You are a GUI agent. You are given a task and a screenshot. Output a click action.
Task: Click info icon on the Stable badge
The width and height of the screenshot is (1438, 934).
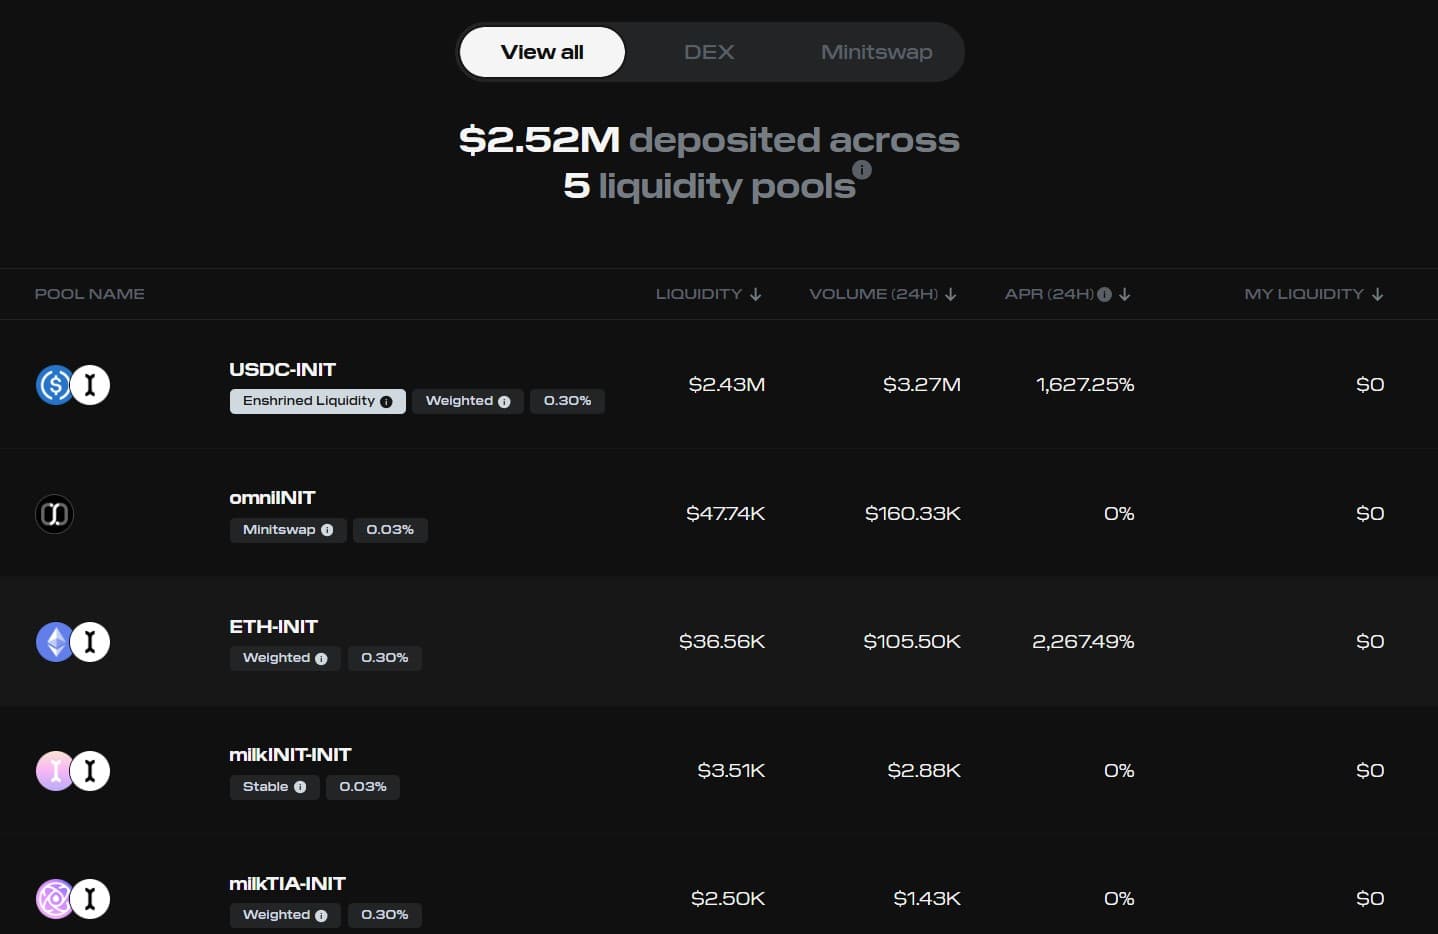coord(300,787)
